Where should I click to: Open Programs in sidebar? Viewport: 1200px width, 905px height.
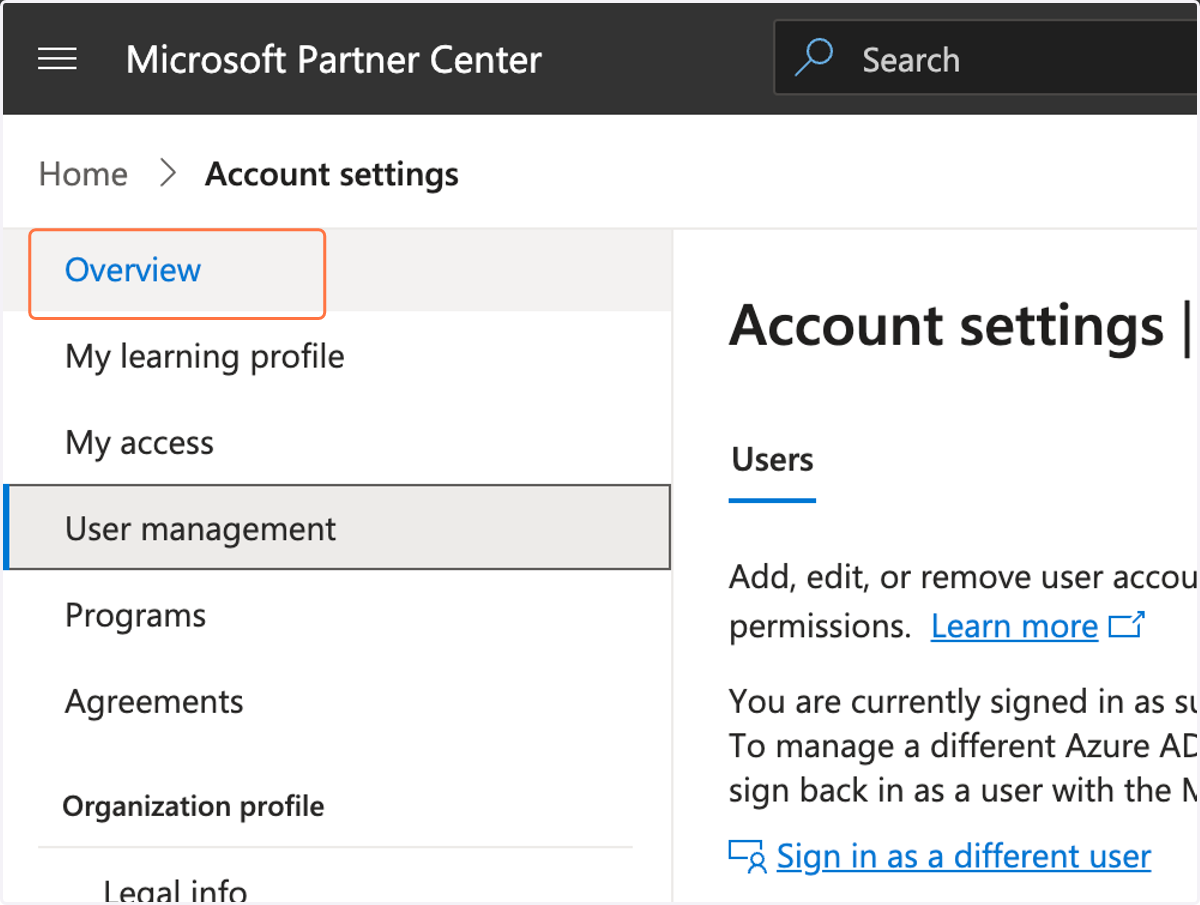point(135,616)
